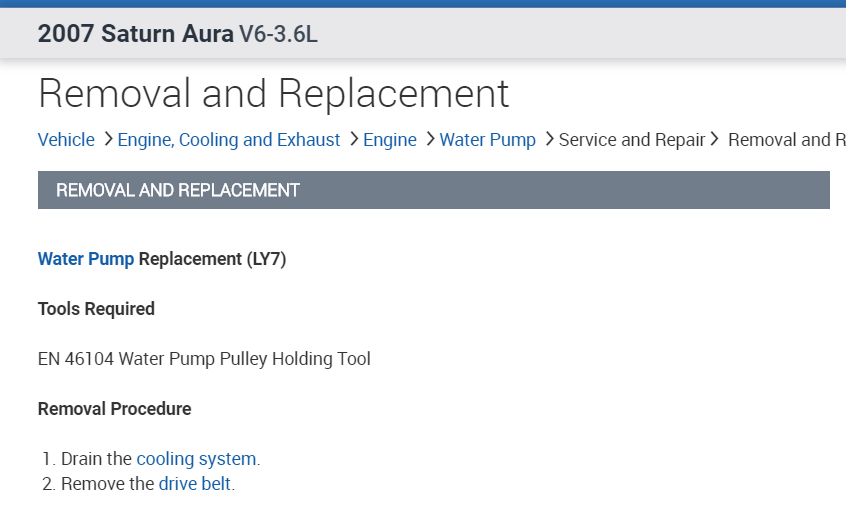Viewport: 846px width, 532px height.
Task: Click the V6-3.6L engine label
Action: coord(278,34)
